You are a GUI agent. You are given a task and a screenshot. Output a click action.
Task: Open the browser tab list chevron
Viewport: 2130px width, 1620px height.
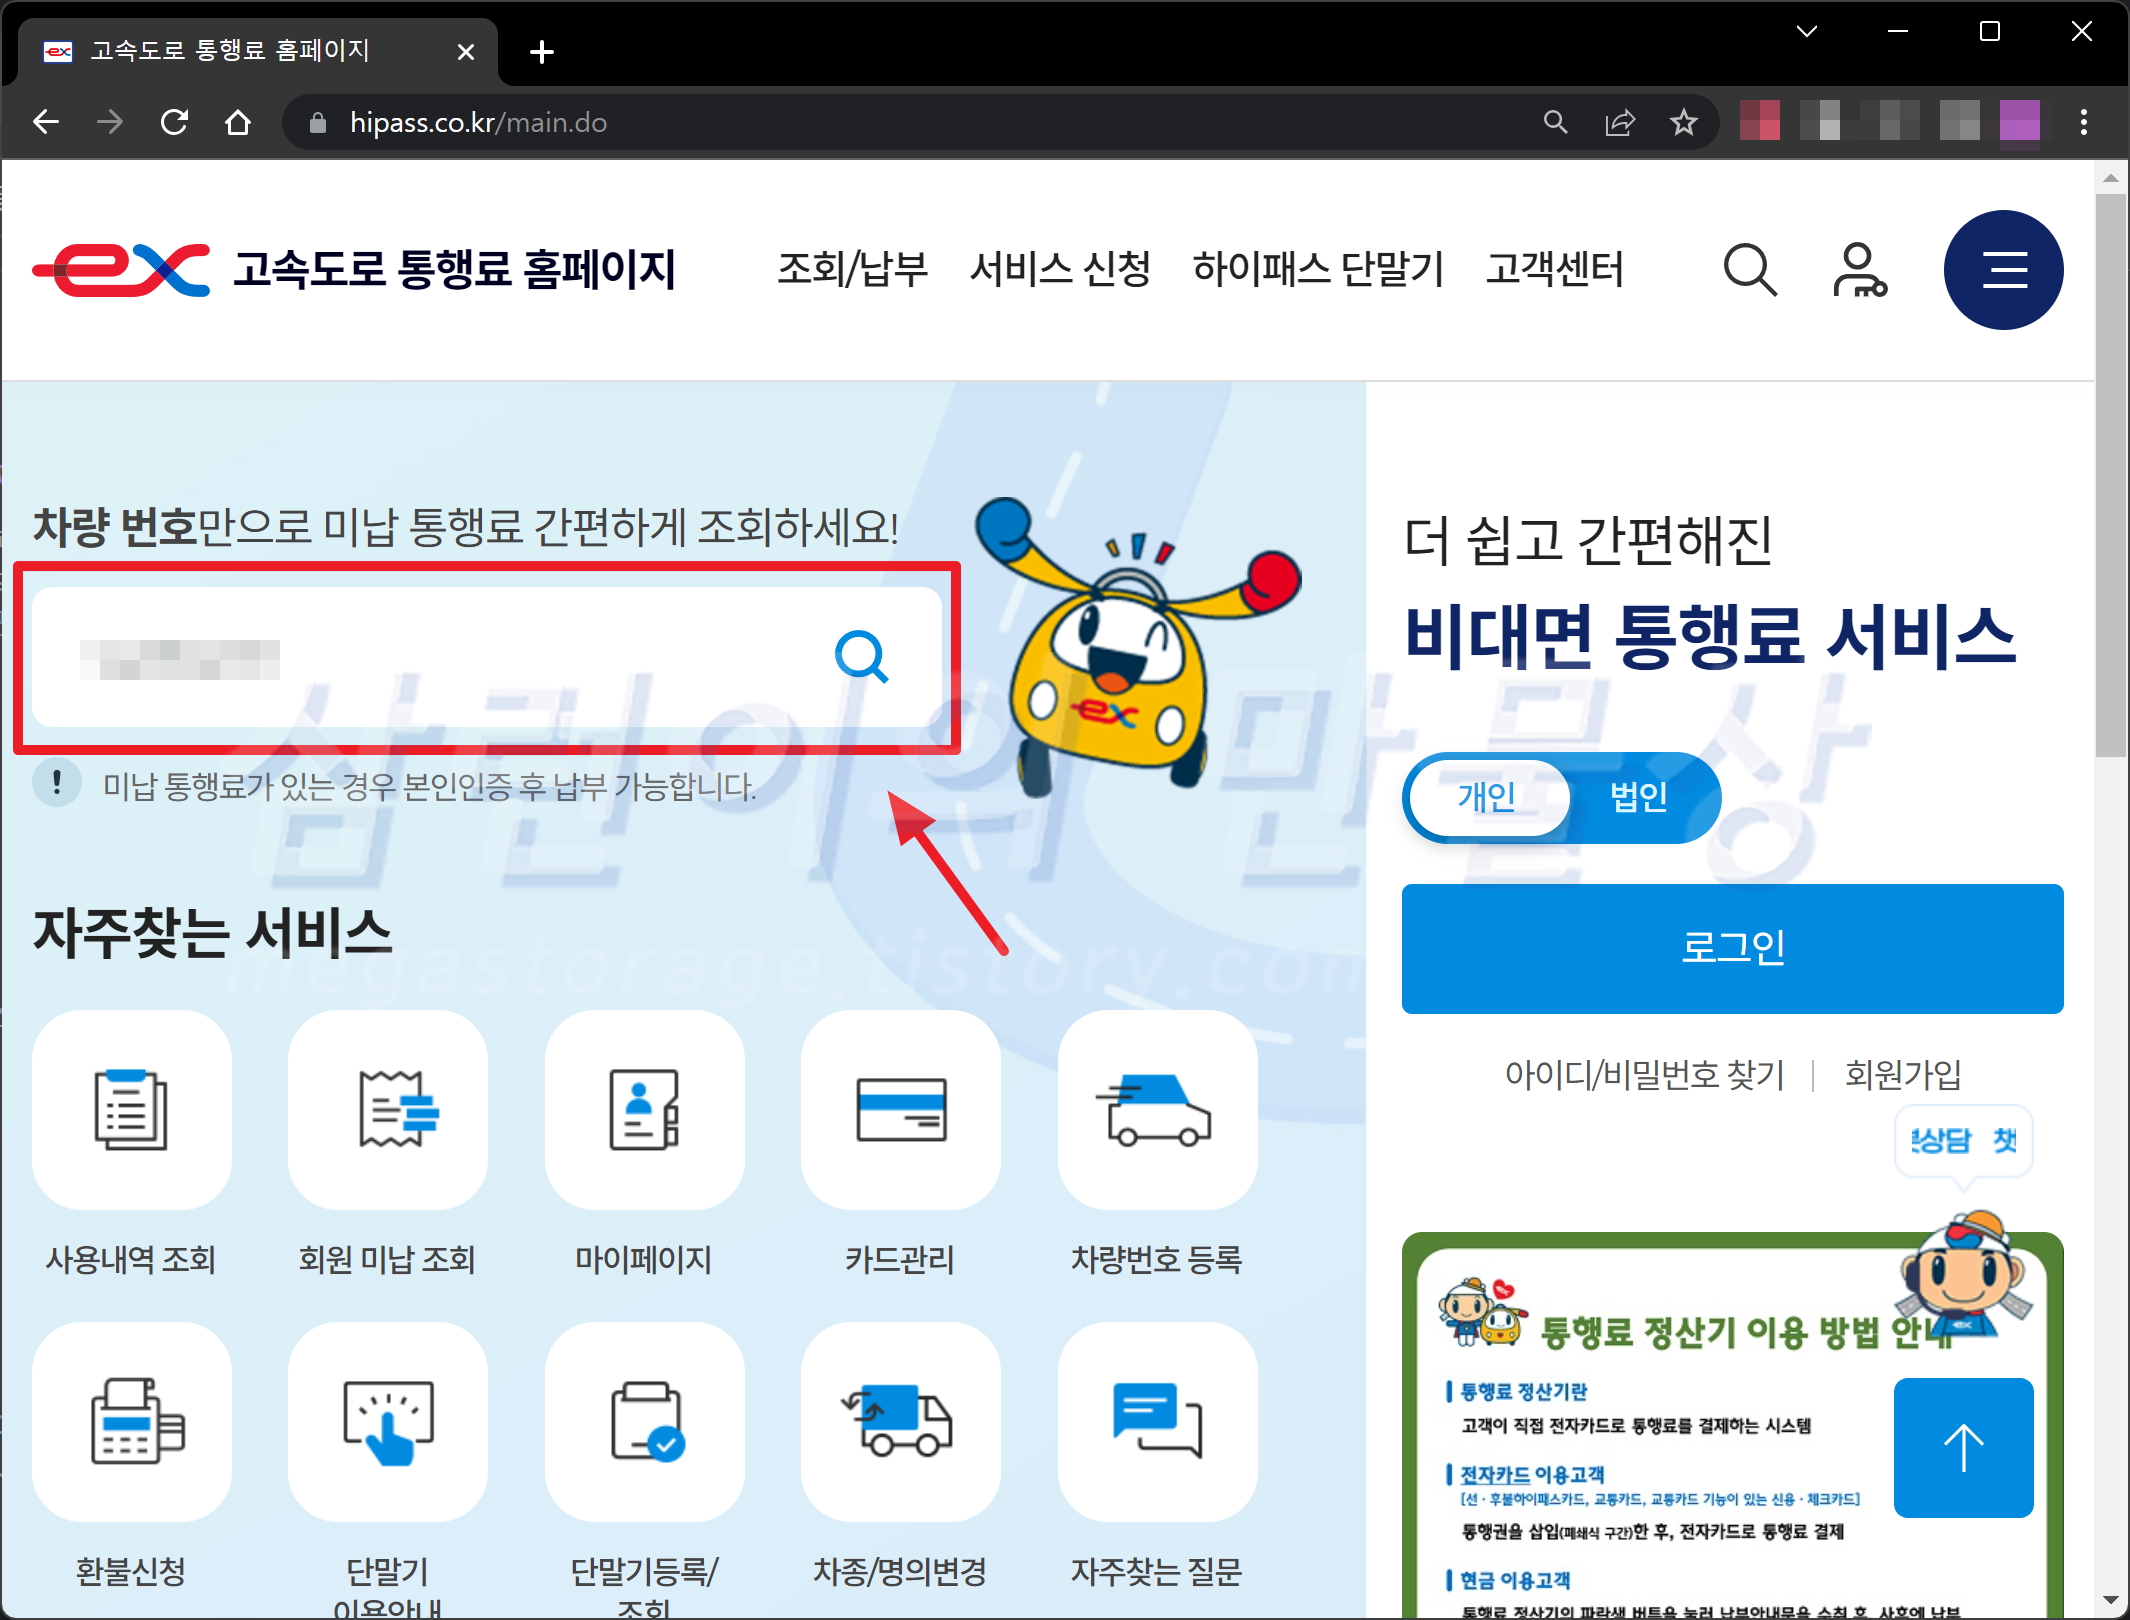click(1806, 32)
